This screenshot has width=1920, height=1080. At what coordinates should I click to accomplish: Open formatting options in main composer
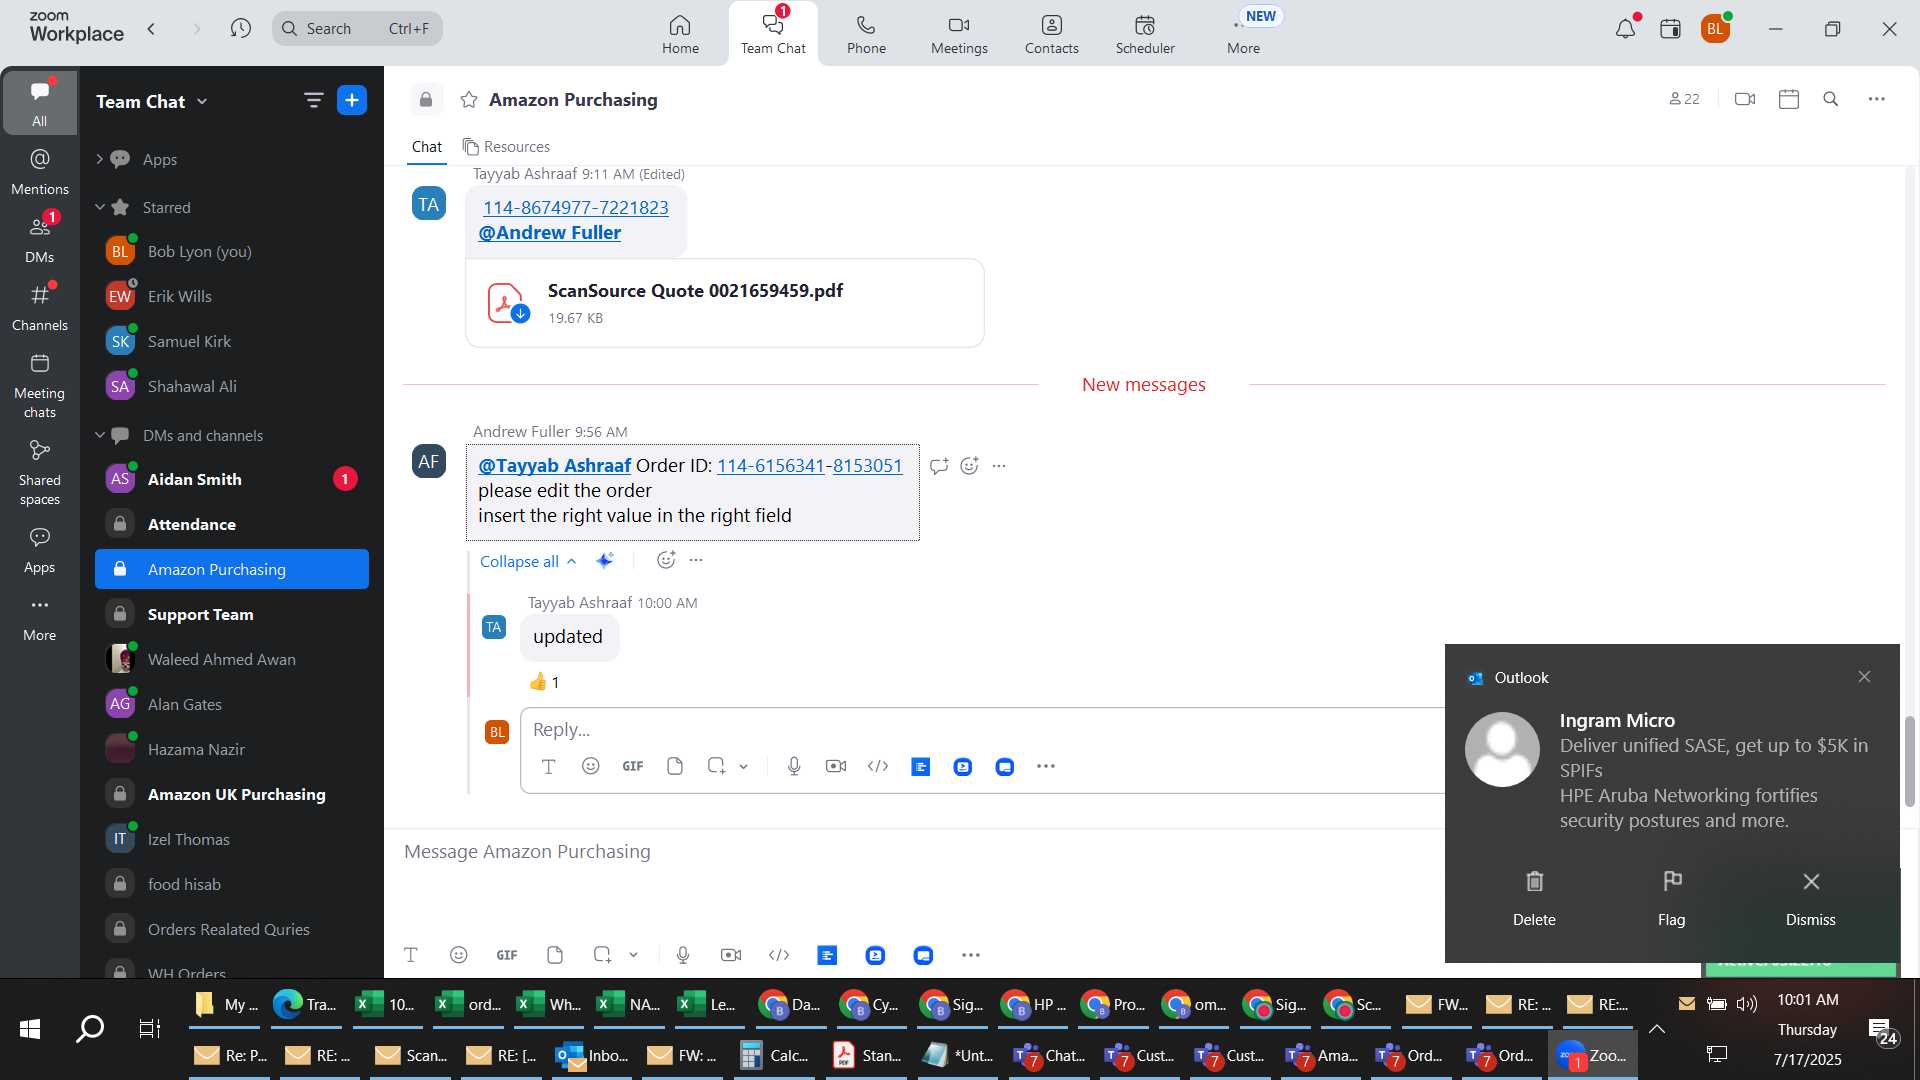click(x=410, y=955)
